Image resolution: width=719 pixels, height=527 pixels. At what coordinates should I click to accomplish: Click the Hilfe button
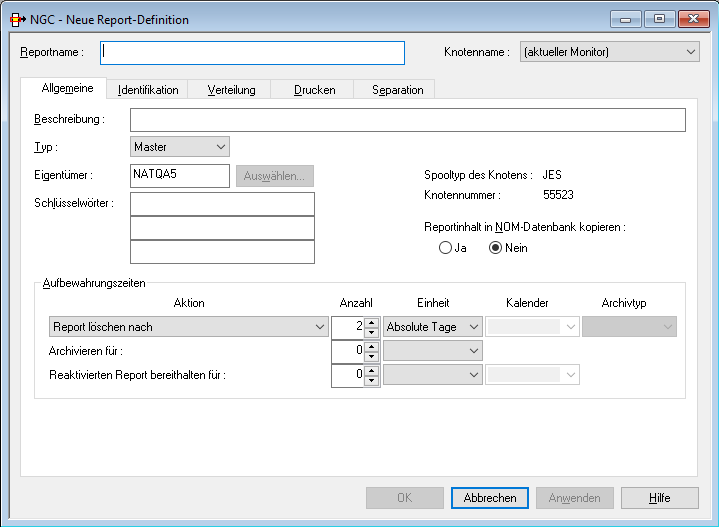[x=659, y=498]
